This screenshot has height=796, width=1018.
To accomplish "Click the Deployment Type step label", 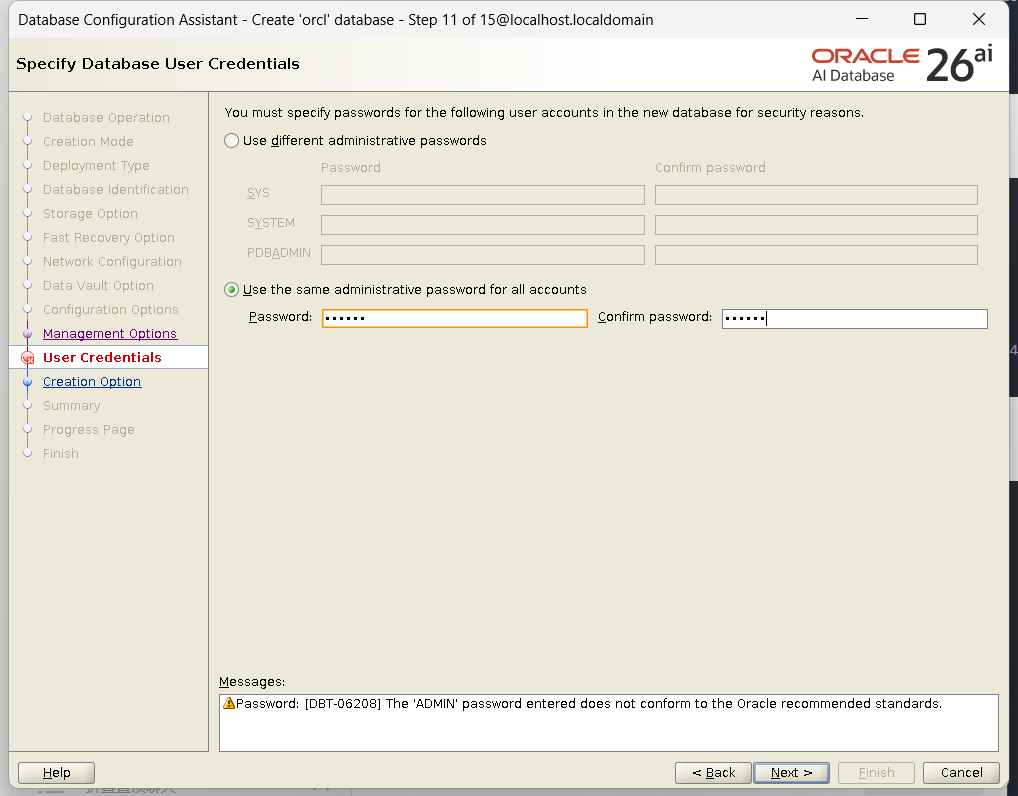I will [96, 166].
